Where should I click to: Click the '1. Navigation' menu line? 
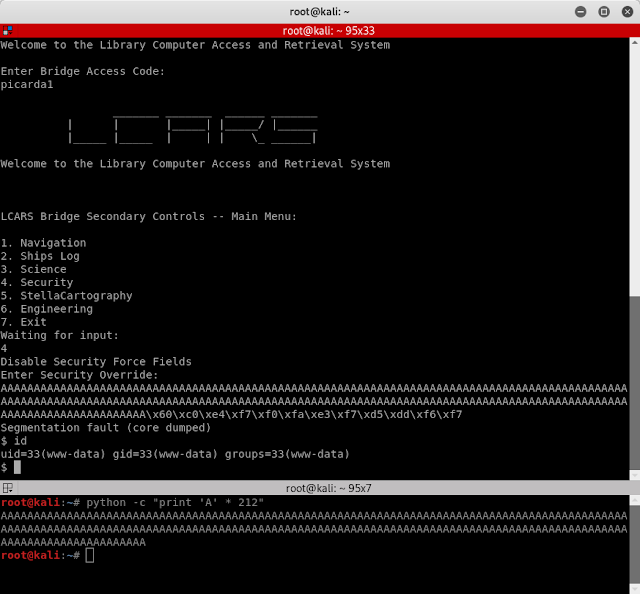coord(43,243)
